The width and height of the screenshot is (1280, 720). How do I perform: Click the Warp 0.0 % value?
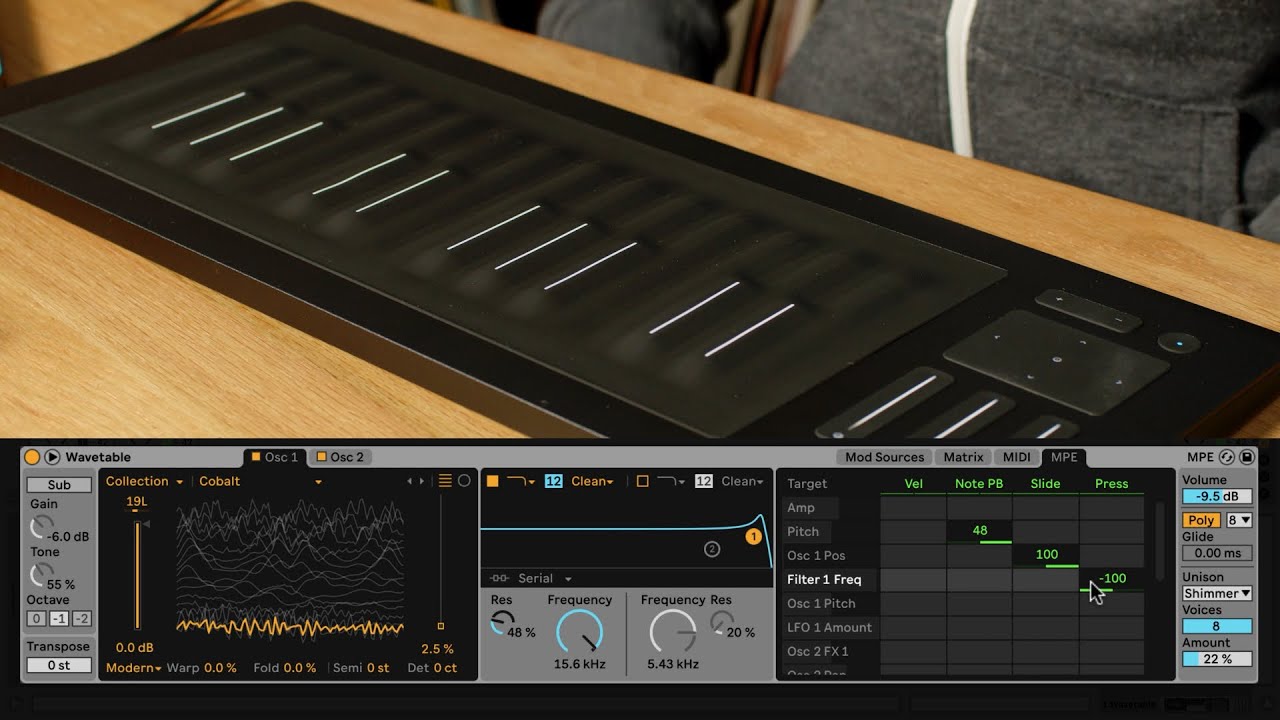click(218, 668)
